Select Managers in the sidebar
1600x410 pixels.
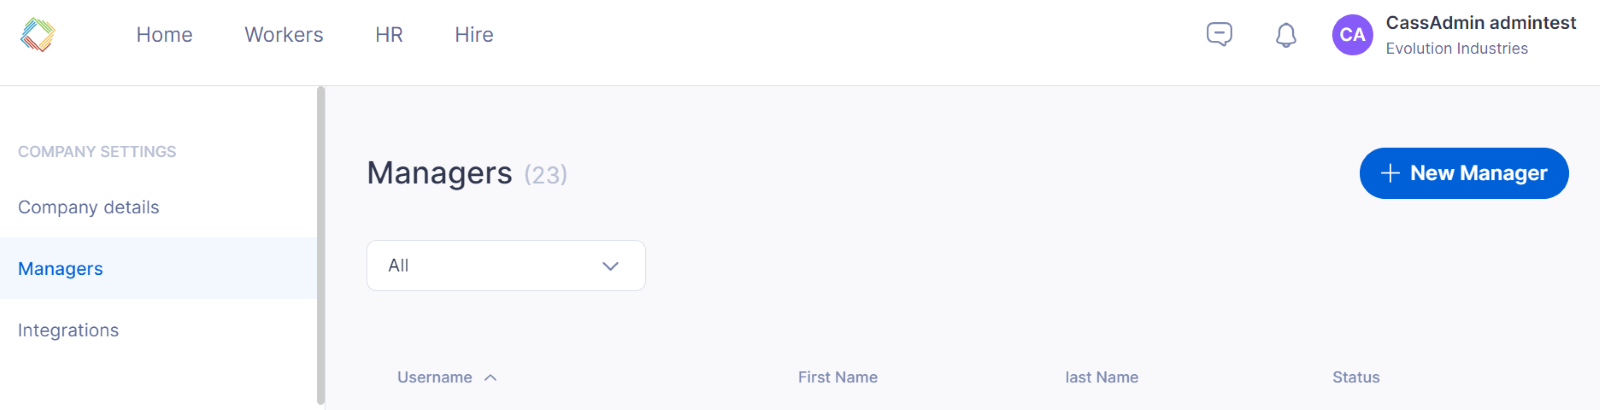coord(60,269)
